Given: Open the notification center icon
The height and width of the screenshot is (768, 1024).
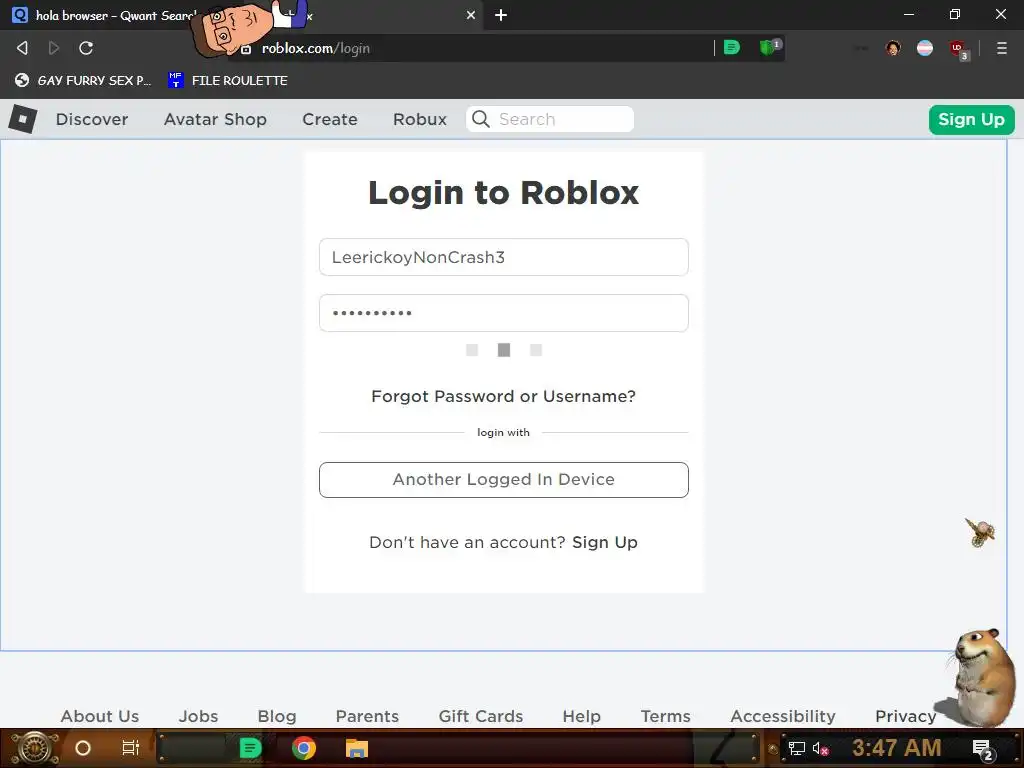Looking at the screenshot, I should (x=982, y=749).
